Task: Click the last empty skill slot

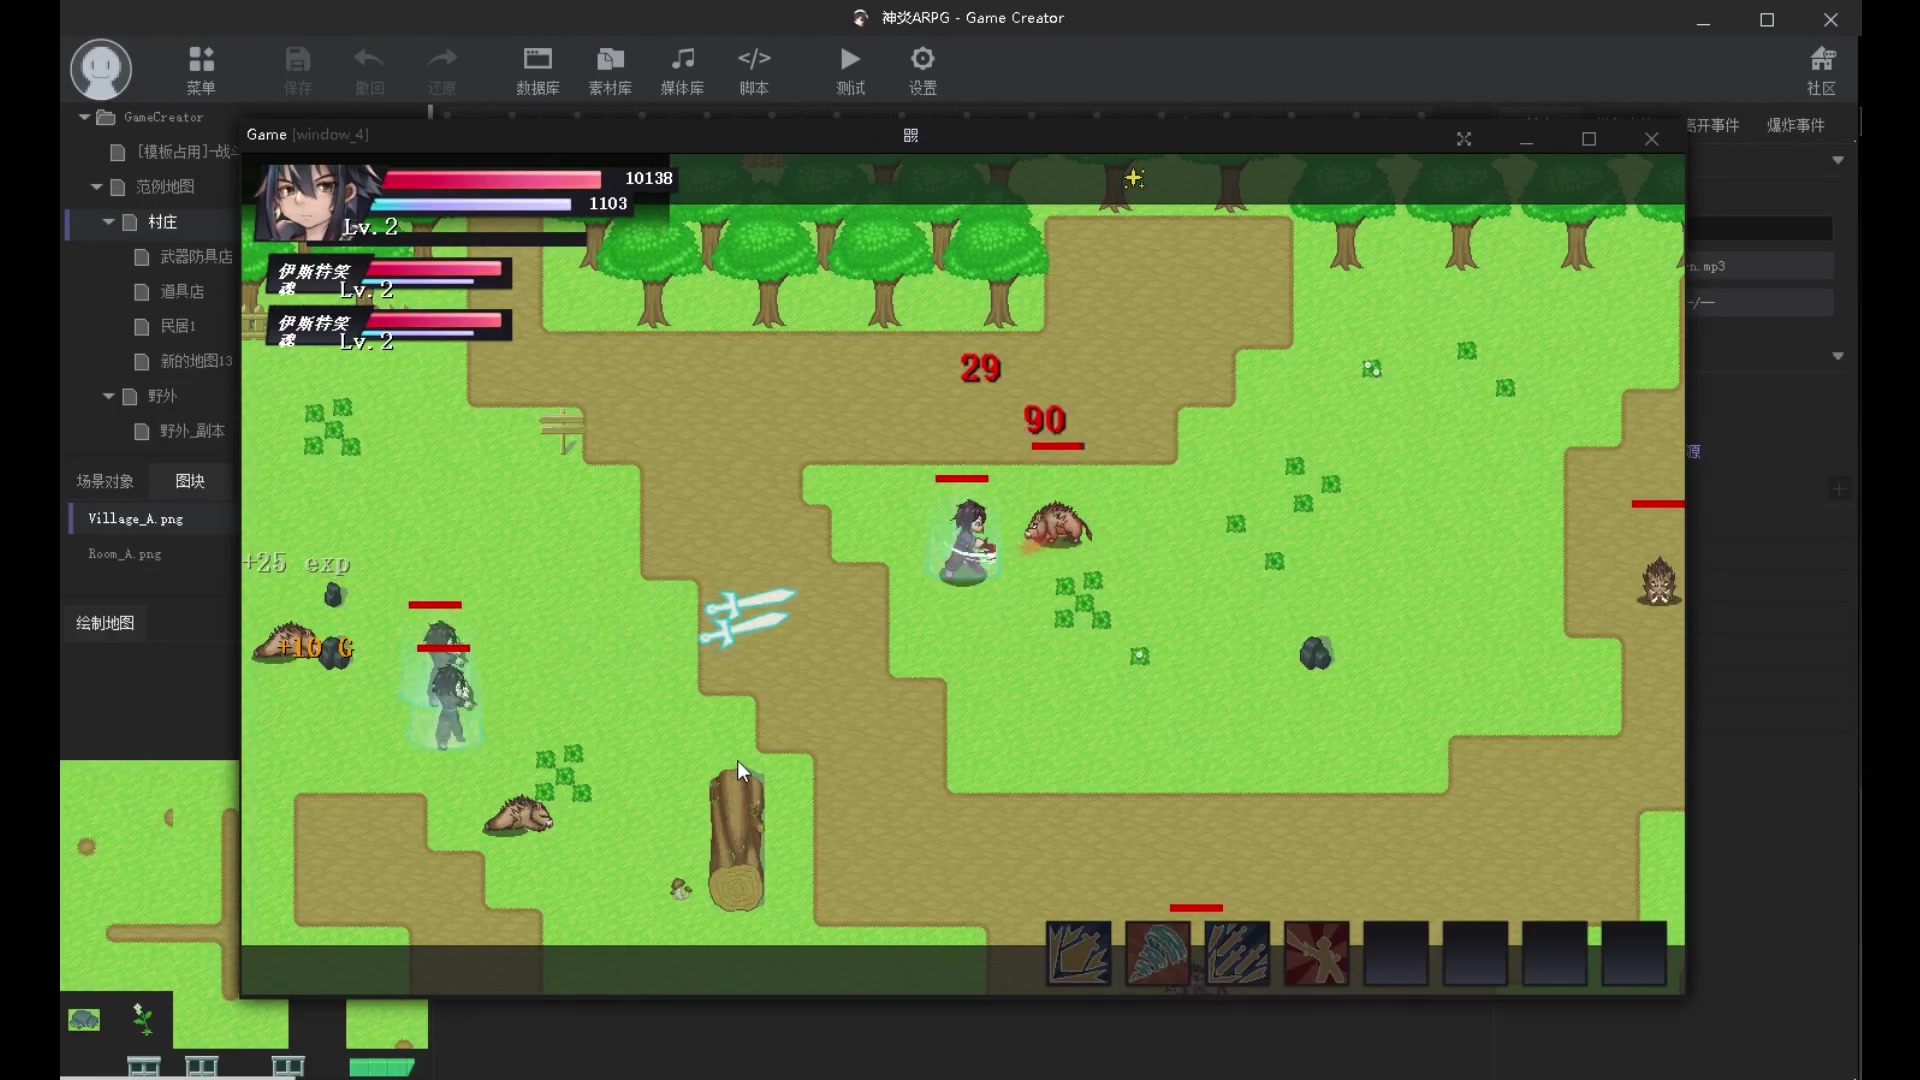Action: [1634, 953]
